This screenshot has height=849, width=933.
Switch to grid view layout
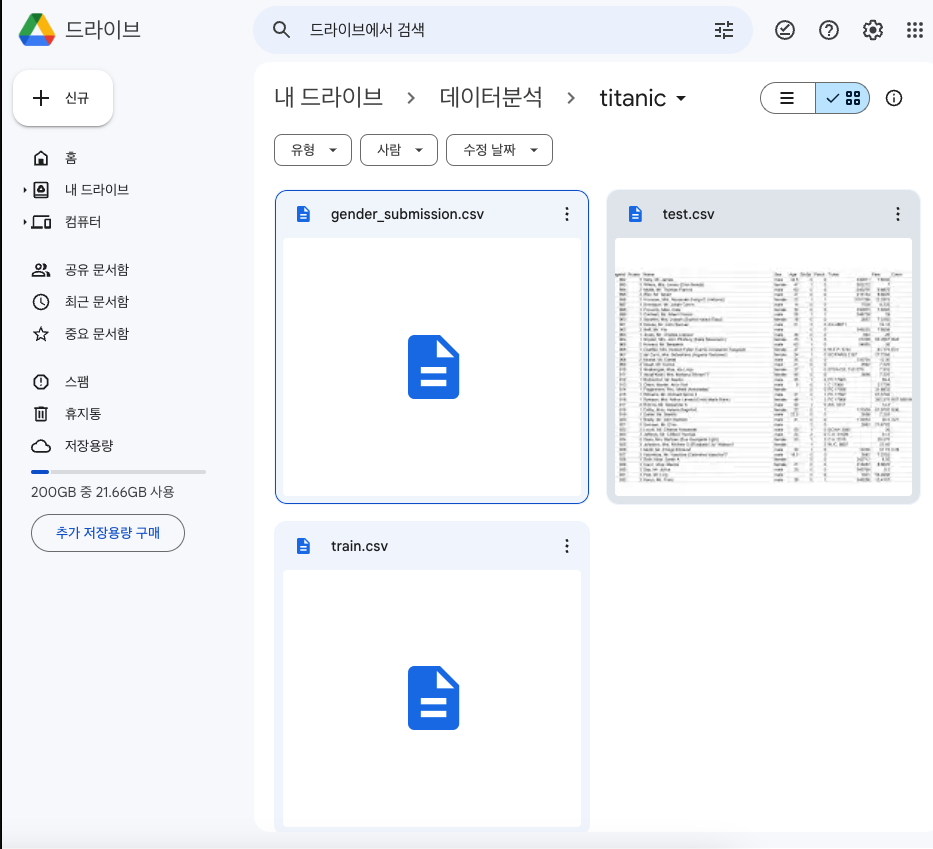pyautogui.click(x=843, y=98)
